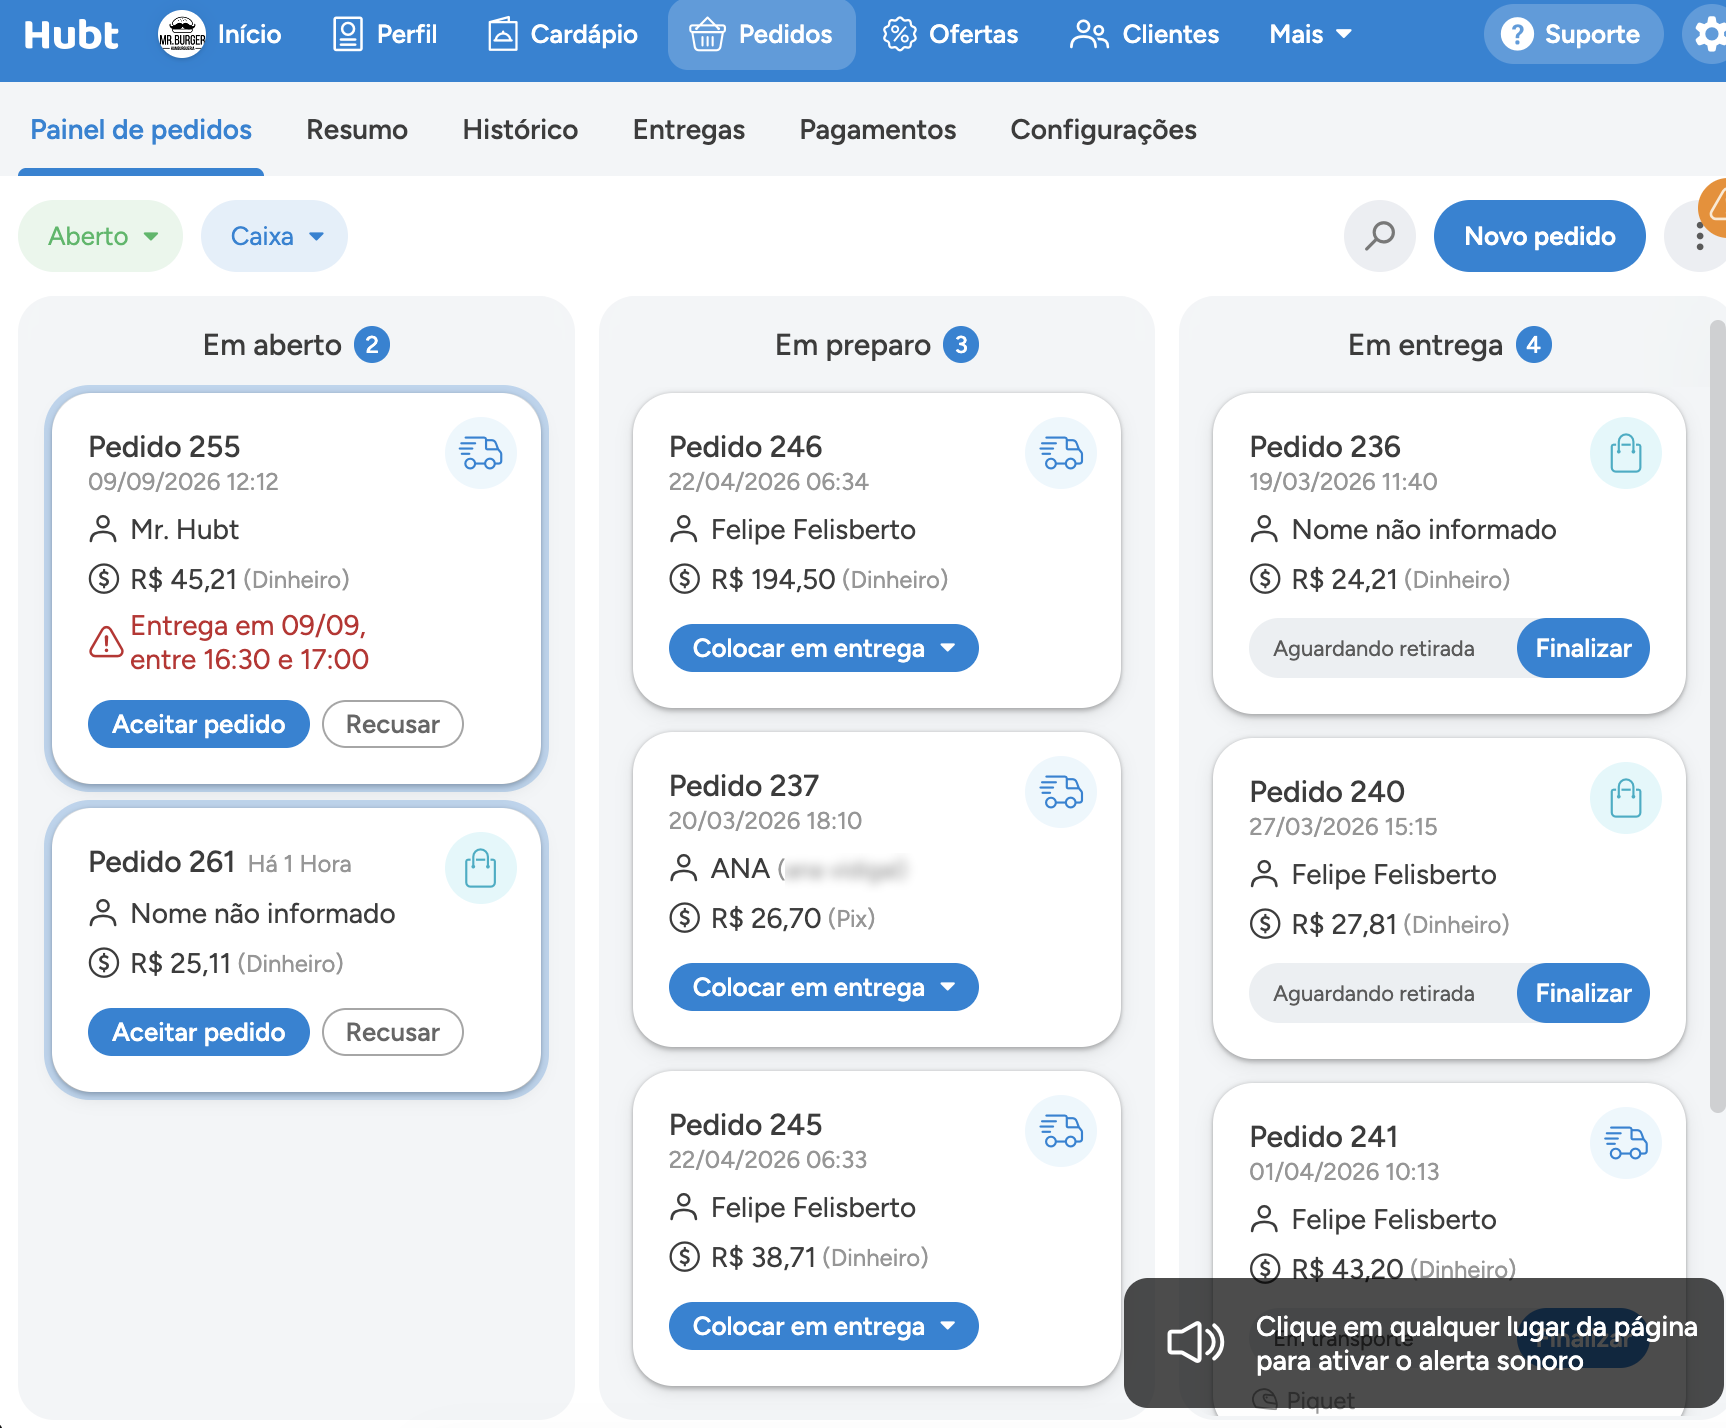
Task: Open Início via the Mr. Burger logo
Action: pos(182,35)
